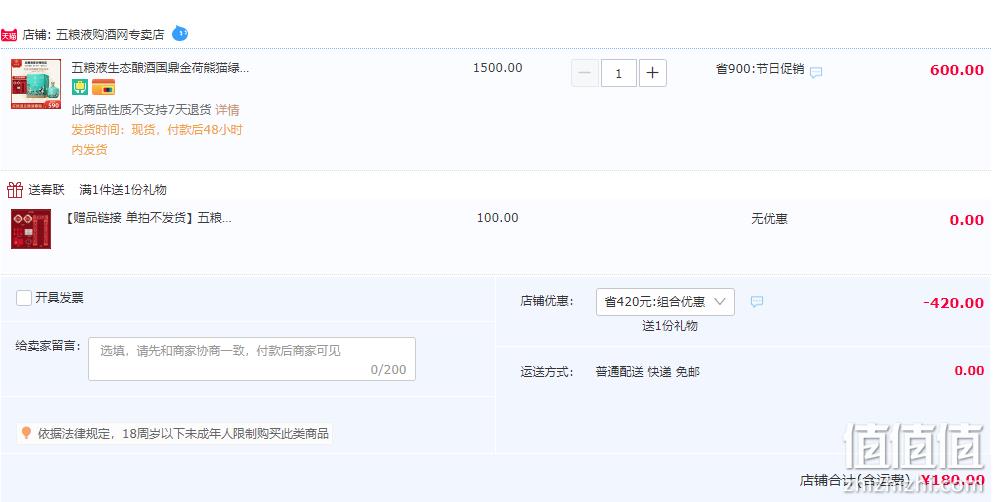Click the gift subtotal 0.00

click(966, 220)
